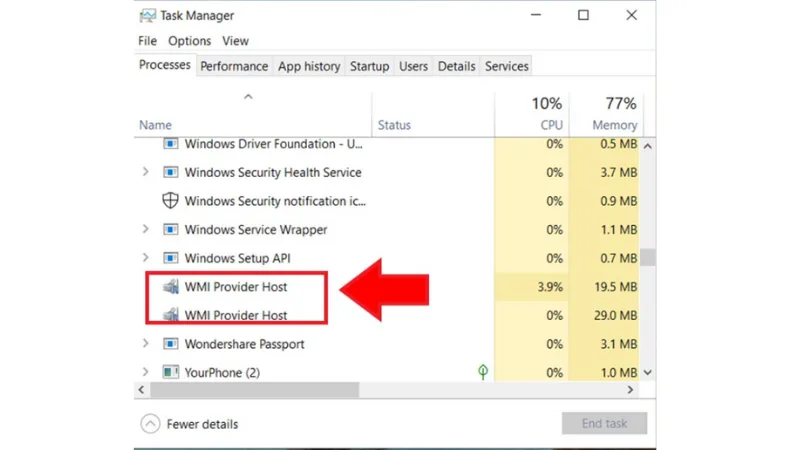Click the Windows Service Wrapper process icon
The image size is (800, 450).
(170, 230)
